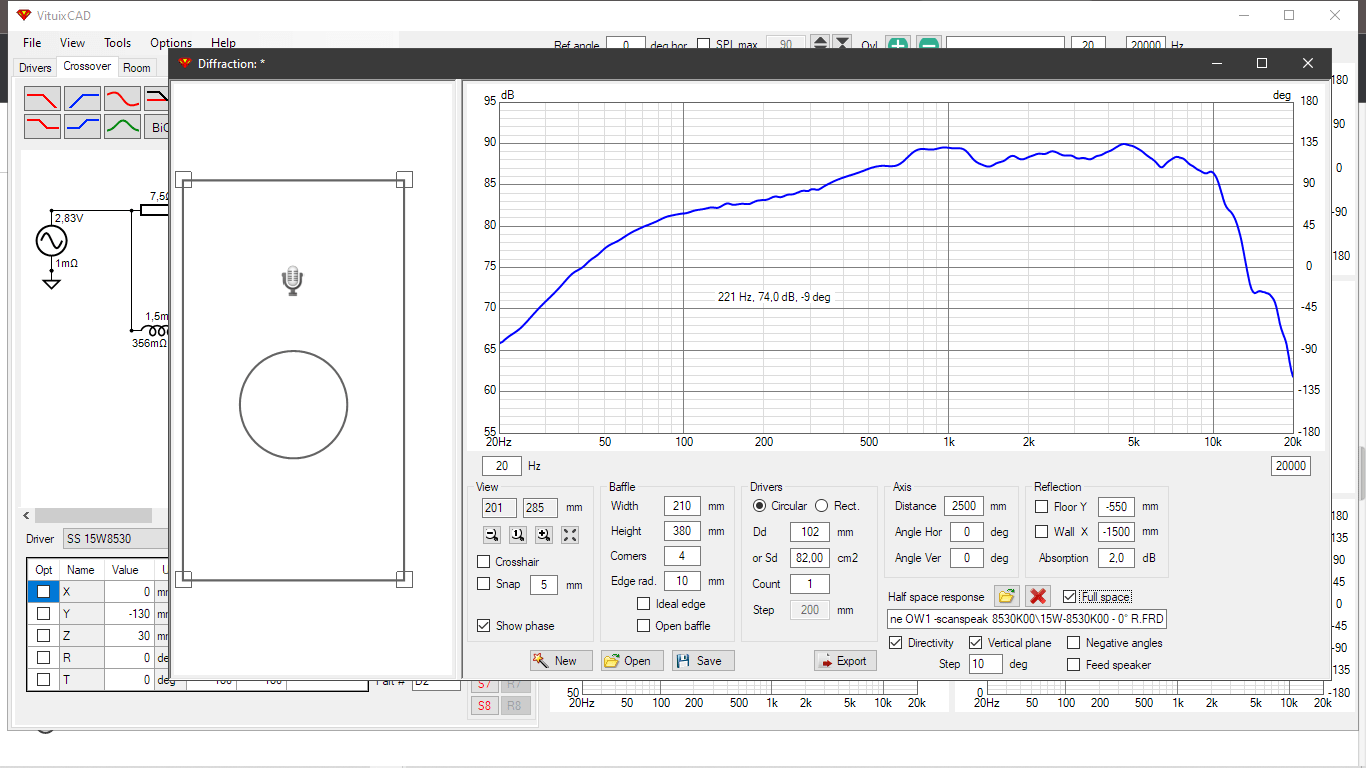The image size is (1366, 768).
Task: Select the Rect. driver radio button
Action: point(822,506)
